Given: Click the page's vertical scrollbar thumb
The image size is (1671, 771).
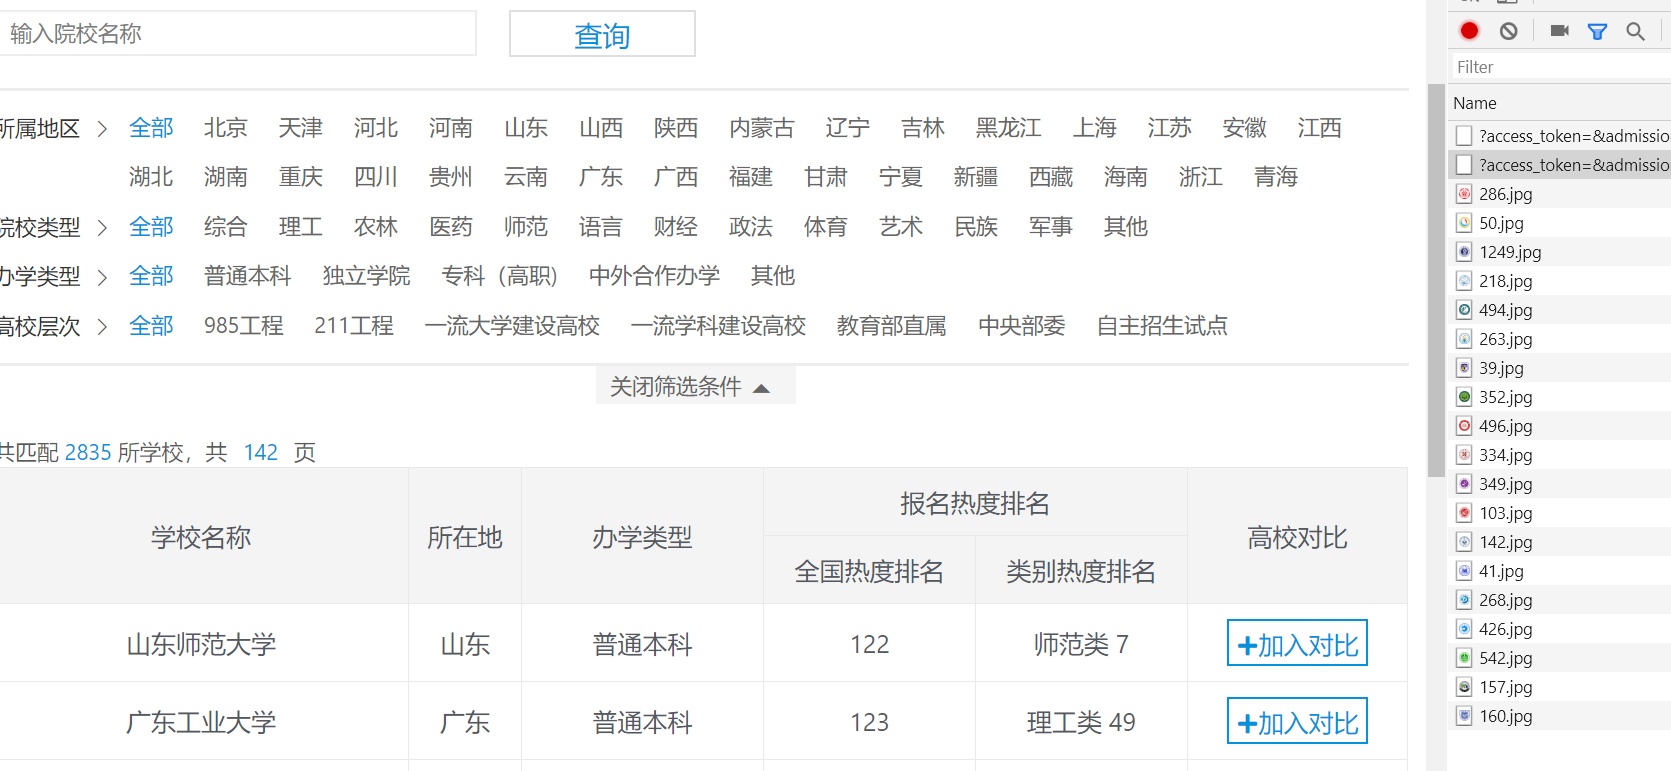Looking at the screenshot, I should [x=1437, y=280].
